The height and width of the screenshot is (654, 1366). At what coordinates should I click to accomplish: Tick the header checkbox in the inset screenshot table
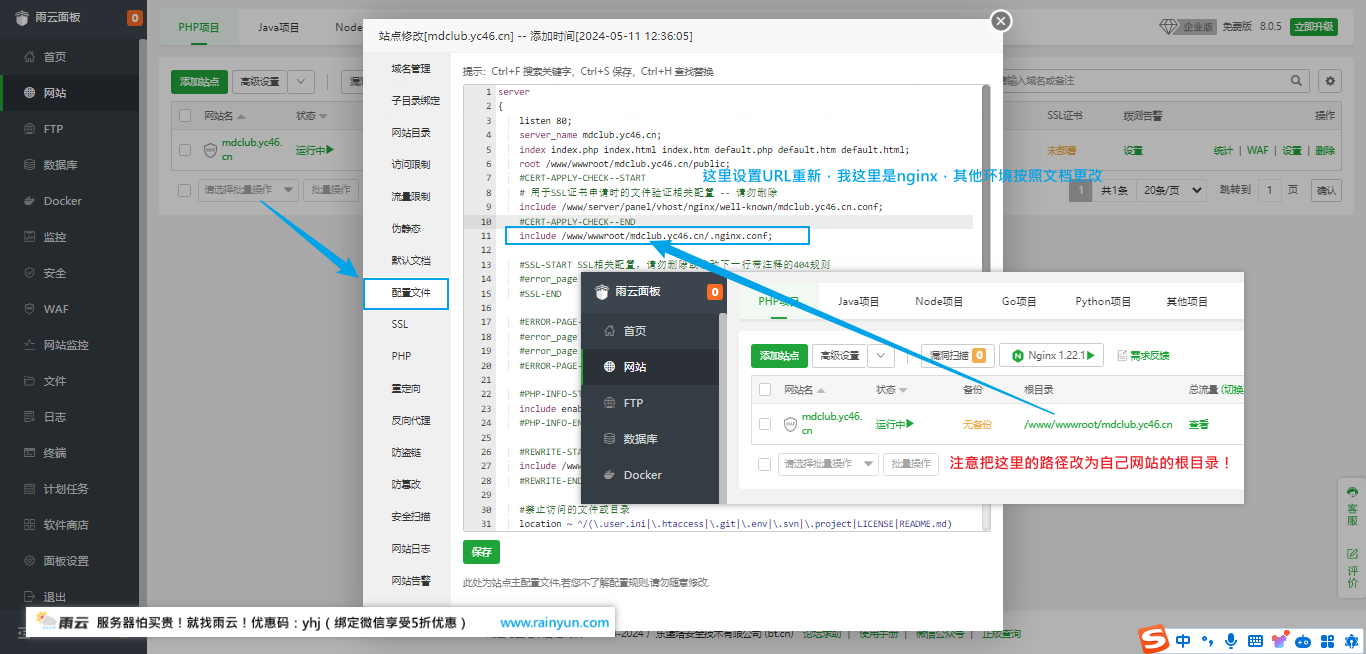click(765, 390)
